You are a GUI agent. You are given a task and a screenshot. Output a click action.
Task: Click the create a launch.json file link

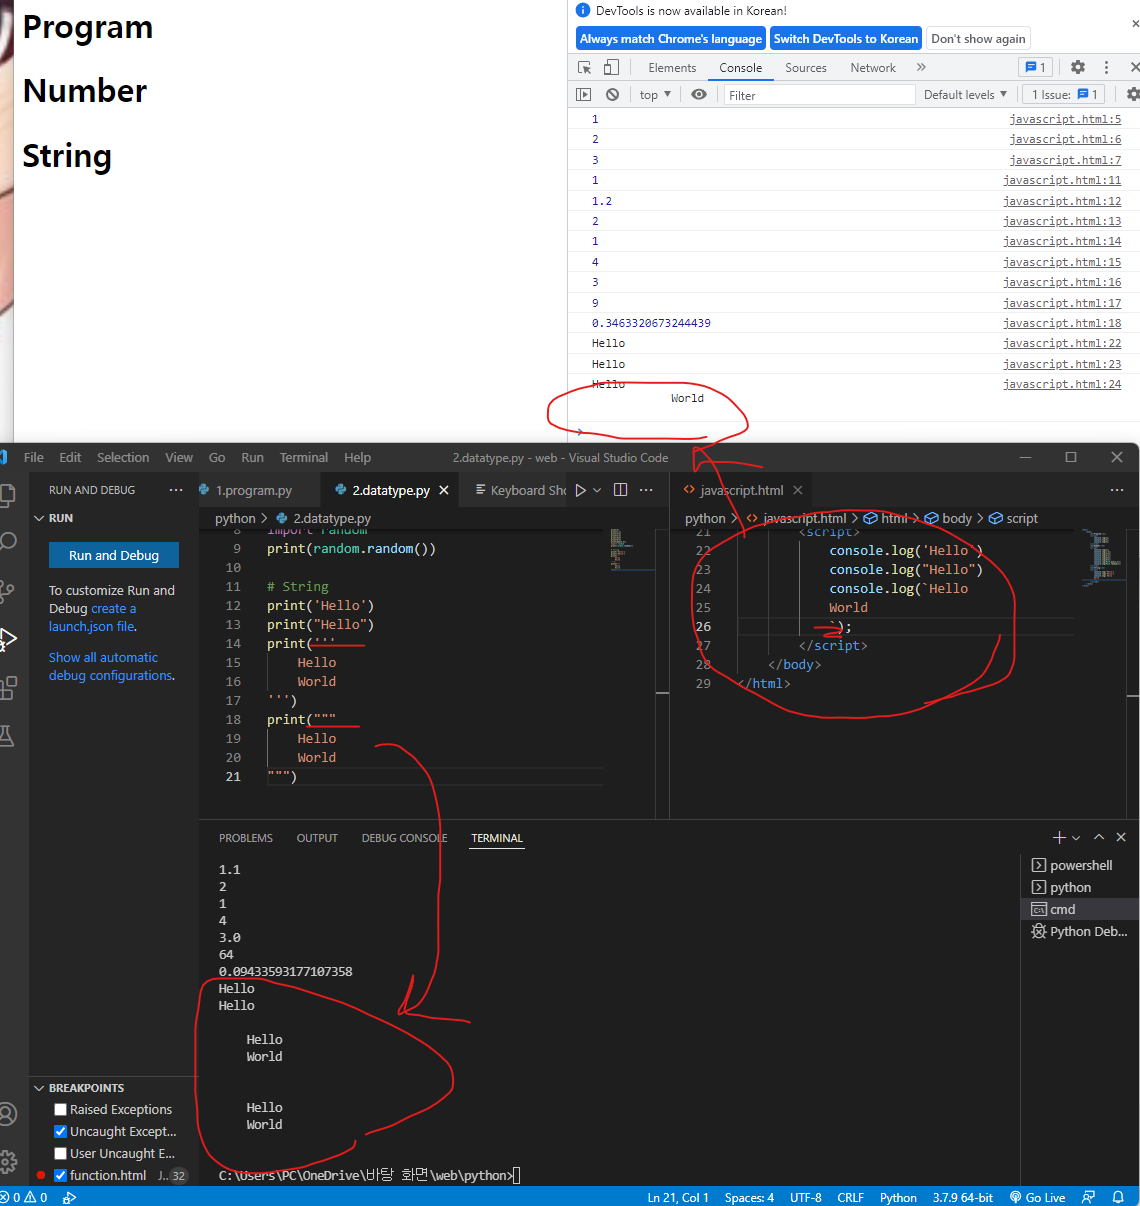point(93,617)
